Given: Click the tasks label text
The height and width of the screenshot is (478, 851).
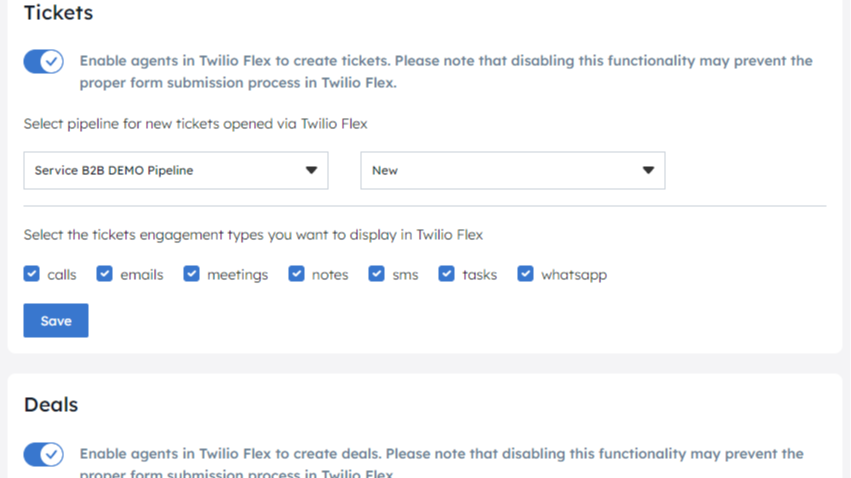Looking at the screenshot, I should tap(479, 275).
